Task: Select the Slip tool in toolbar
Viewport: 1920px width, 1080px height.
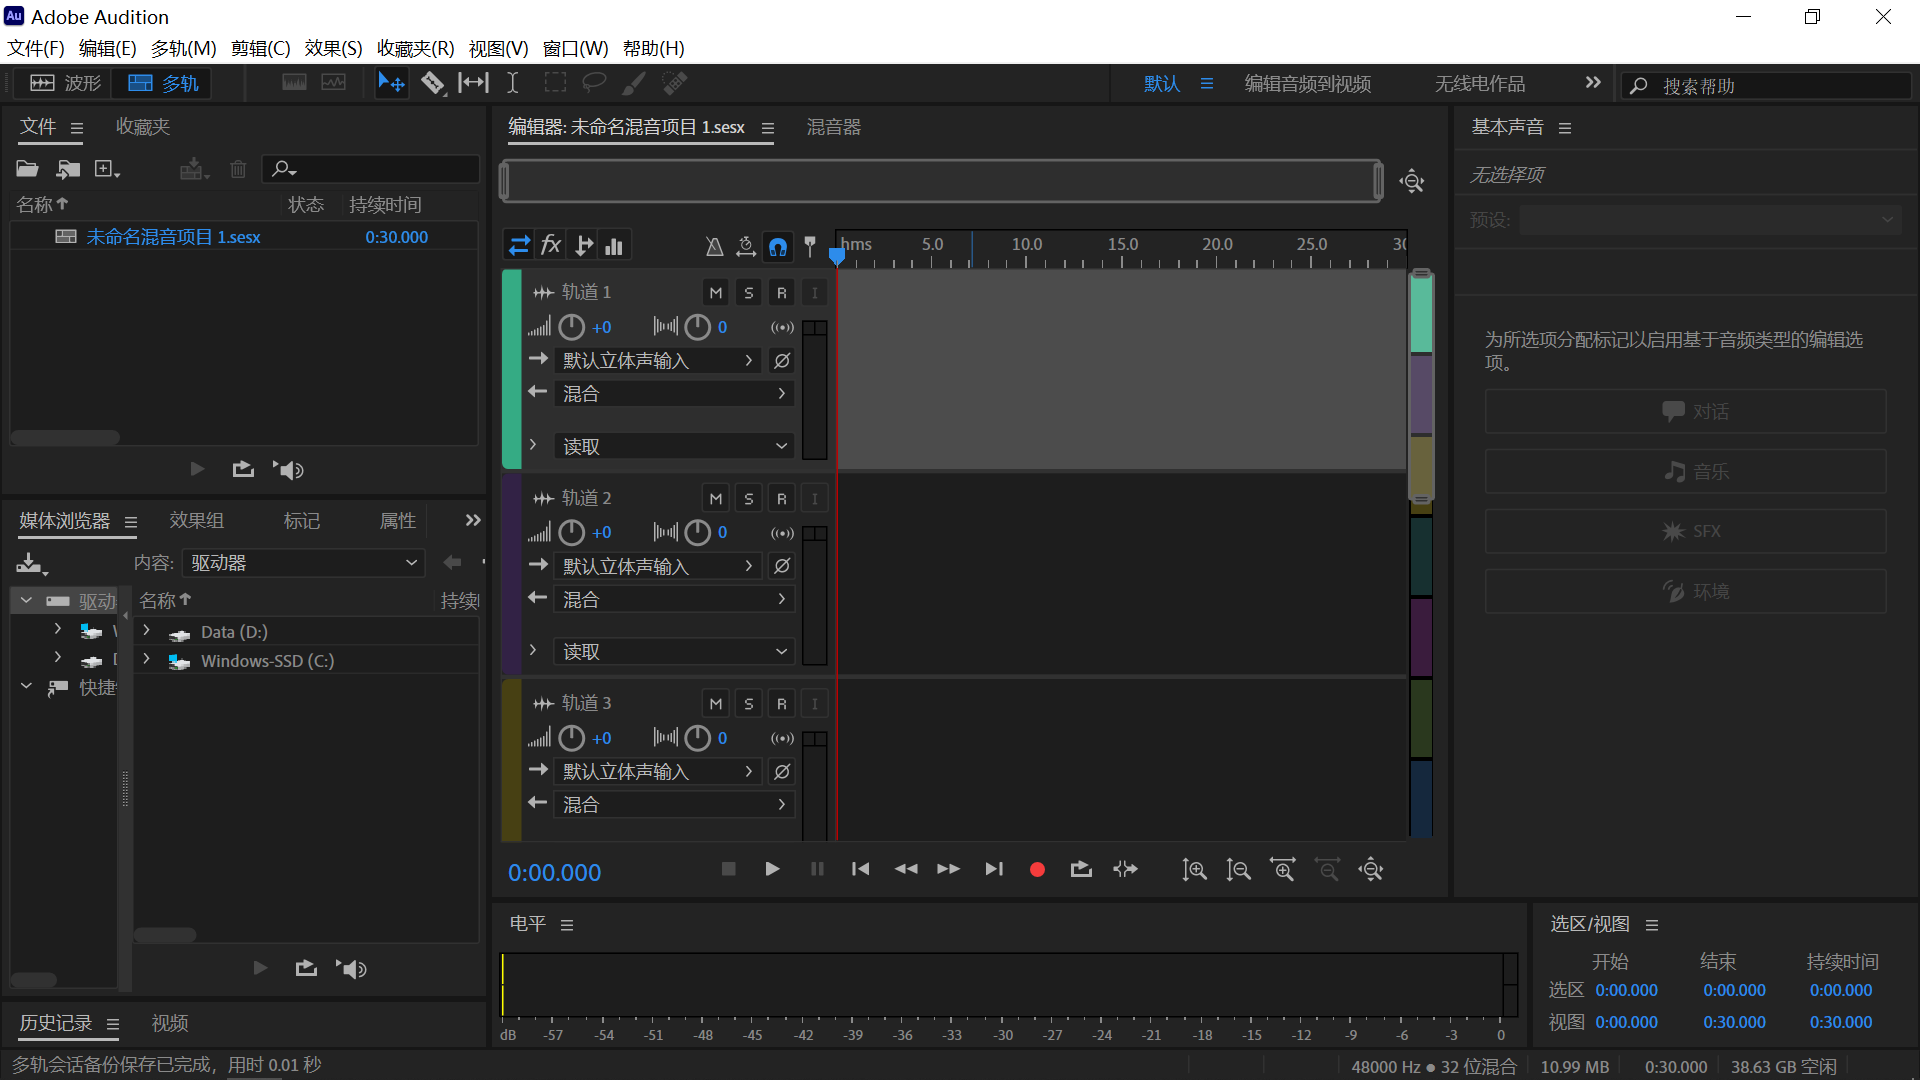Action: pyautogui.click(x=473, y=83)
